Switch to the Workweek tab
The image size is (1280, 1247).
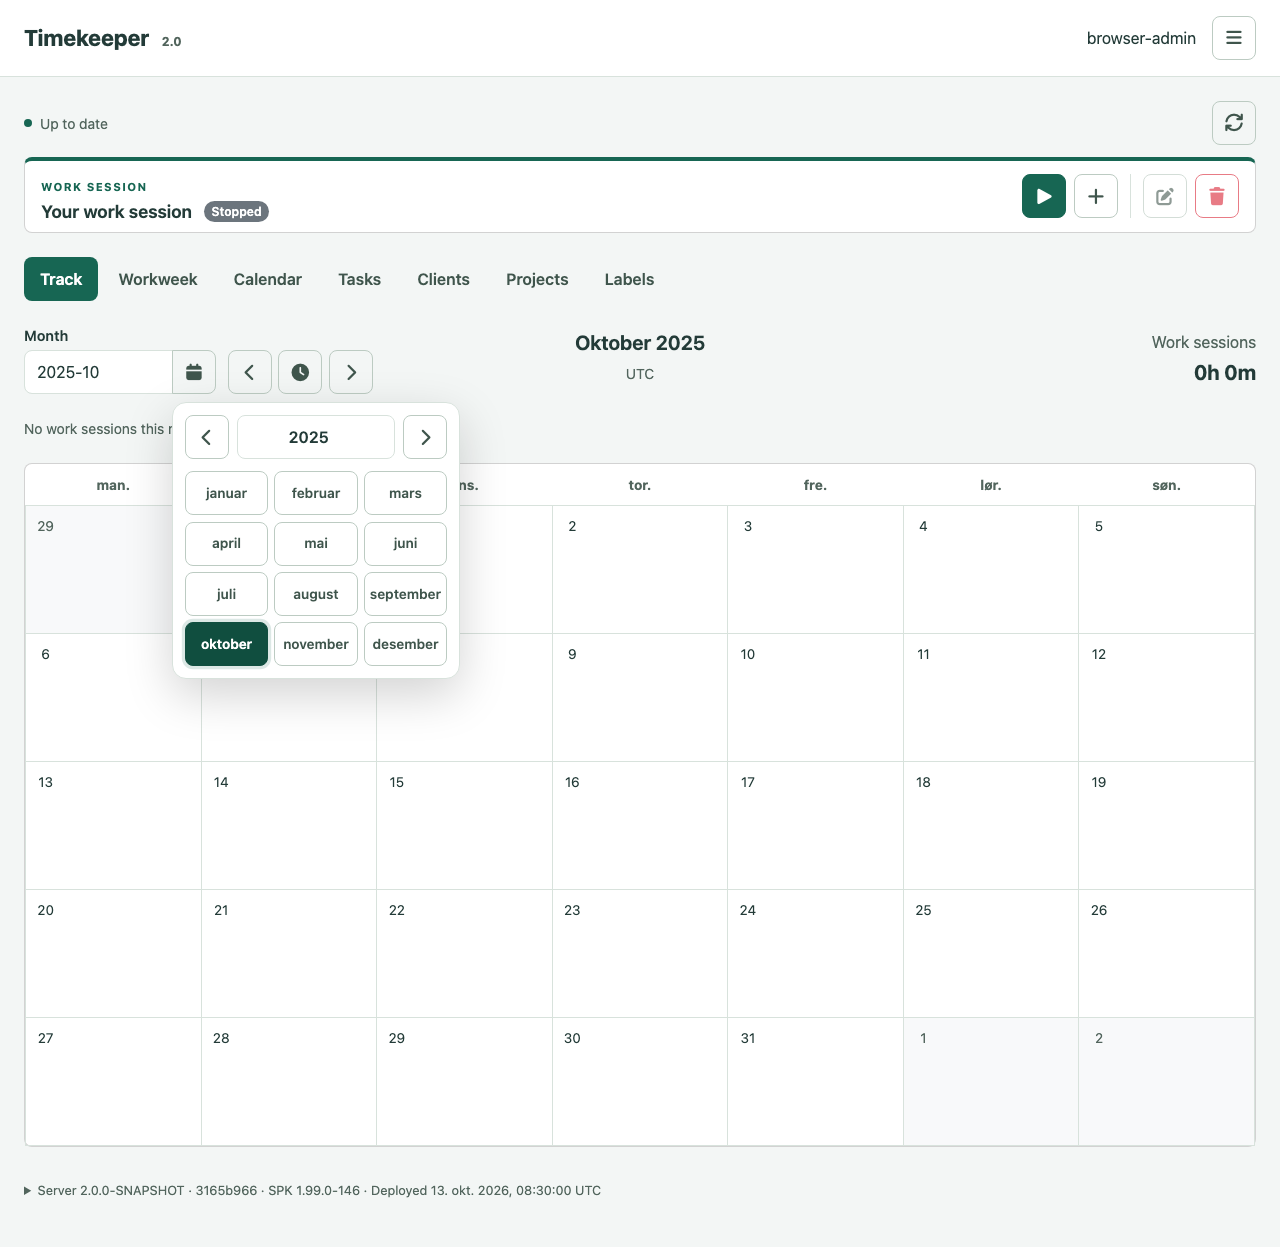click(x=158, y=279)
